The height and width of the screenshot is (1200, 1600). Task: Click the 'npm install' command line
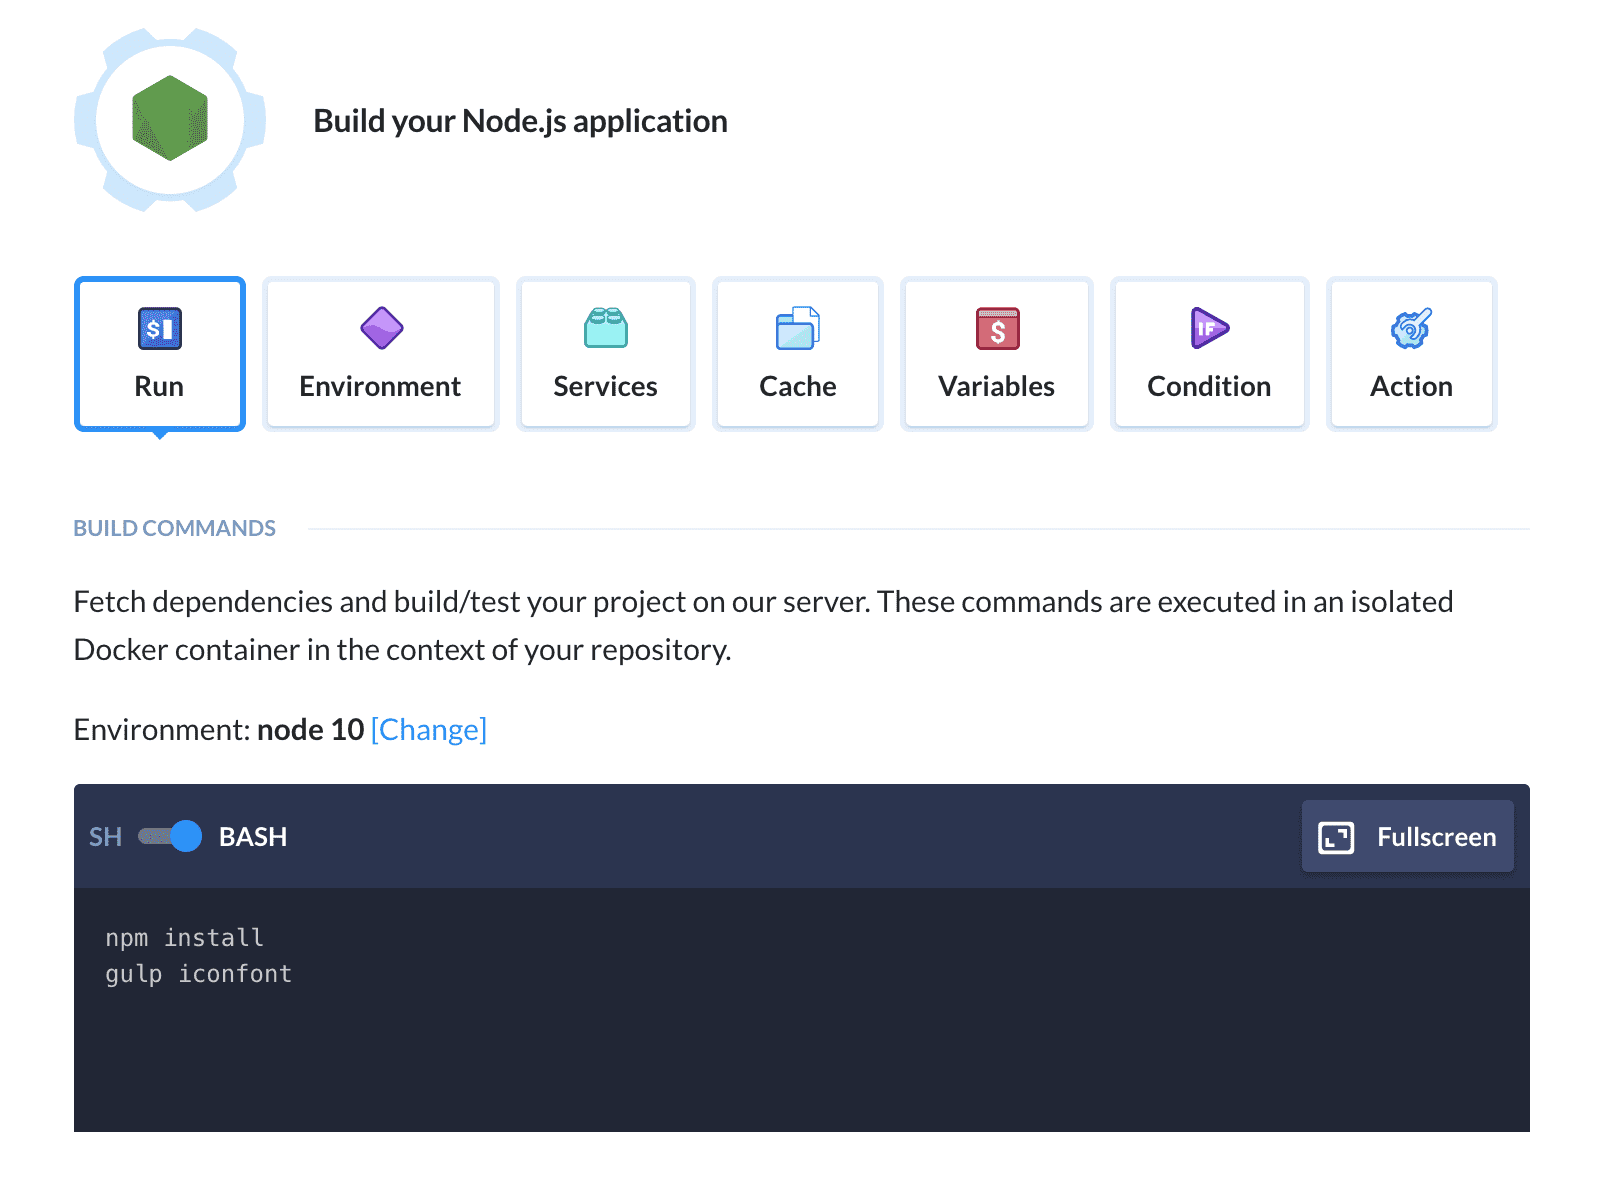pyautogui.click(x=185, y=938)
